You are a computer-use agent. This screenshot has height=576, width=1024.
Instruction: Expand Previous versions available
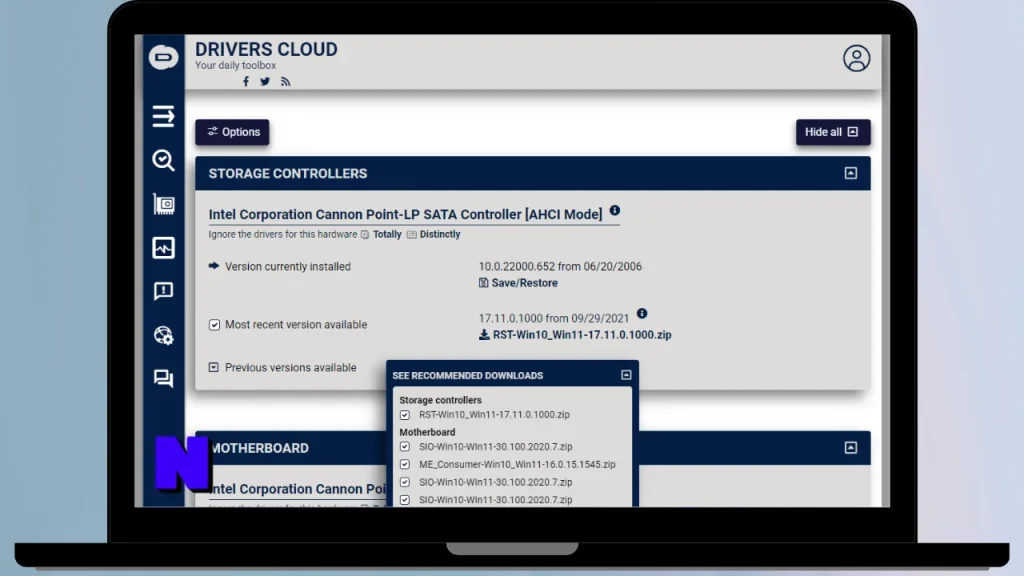coord(214,367)
